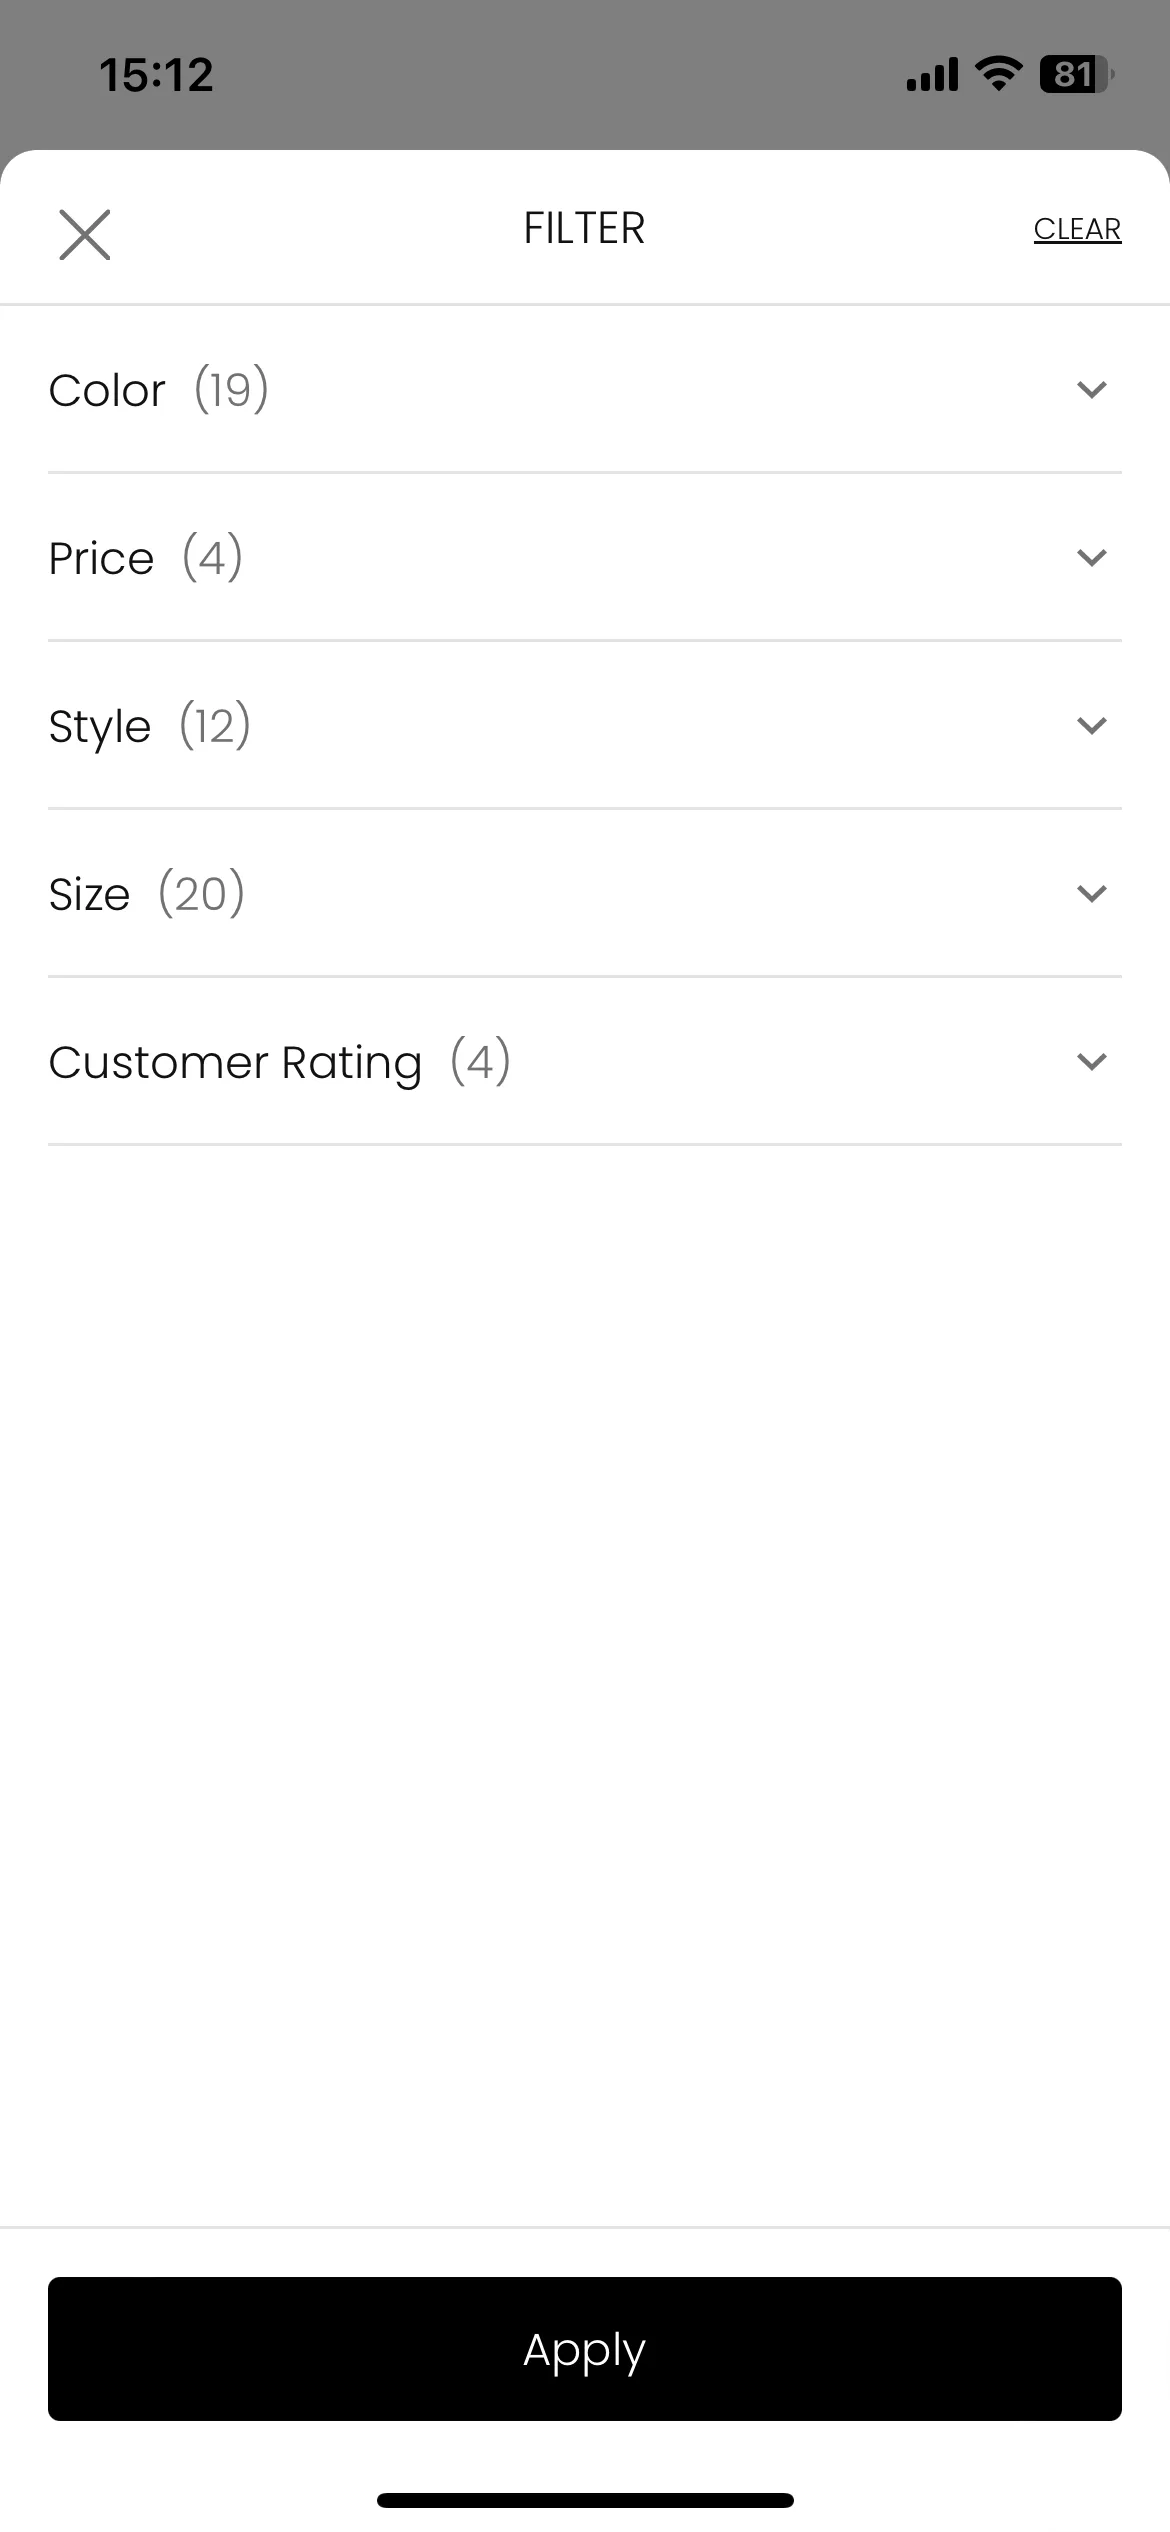
Task: Tap the (19) count beside Color
Action: pos(231,388)
